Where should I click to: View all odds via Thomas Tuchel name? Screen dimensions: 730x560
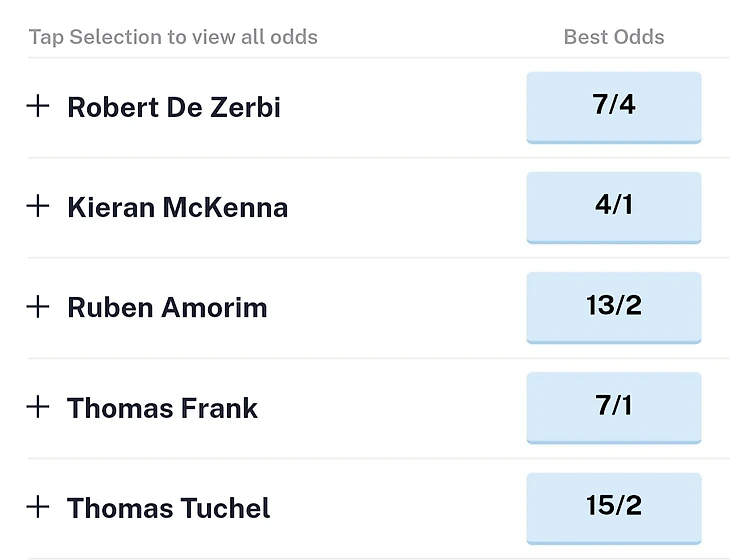coord(168,508)
